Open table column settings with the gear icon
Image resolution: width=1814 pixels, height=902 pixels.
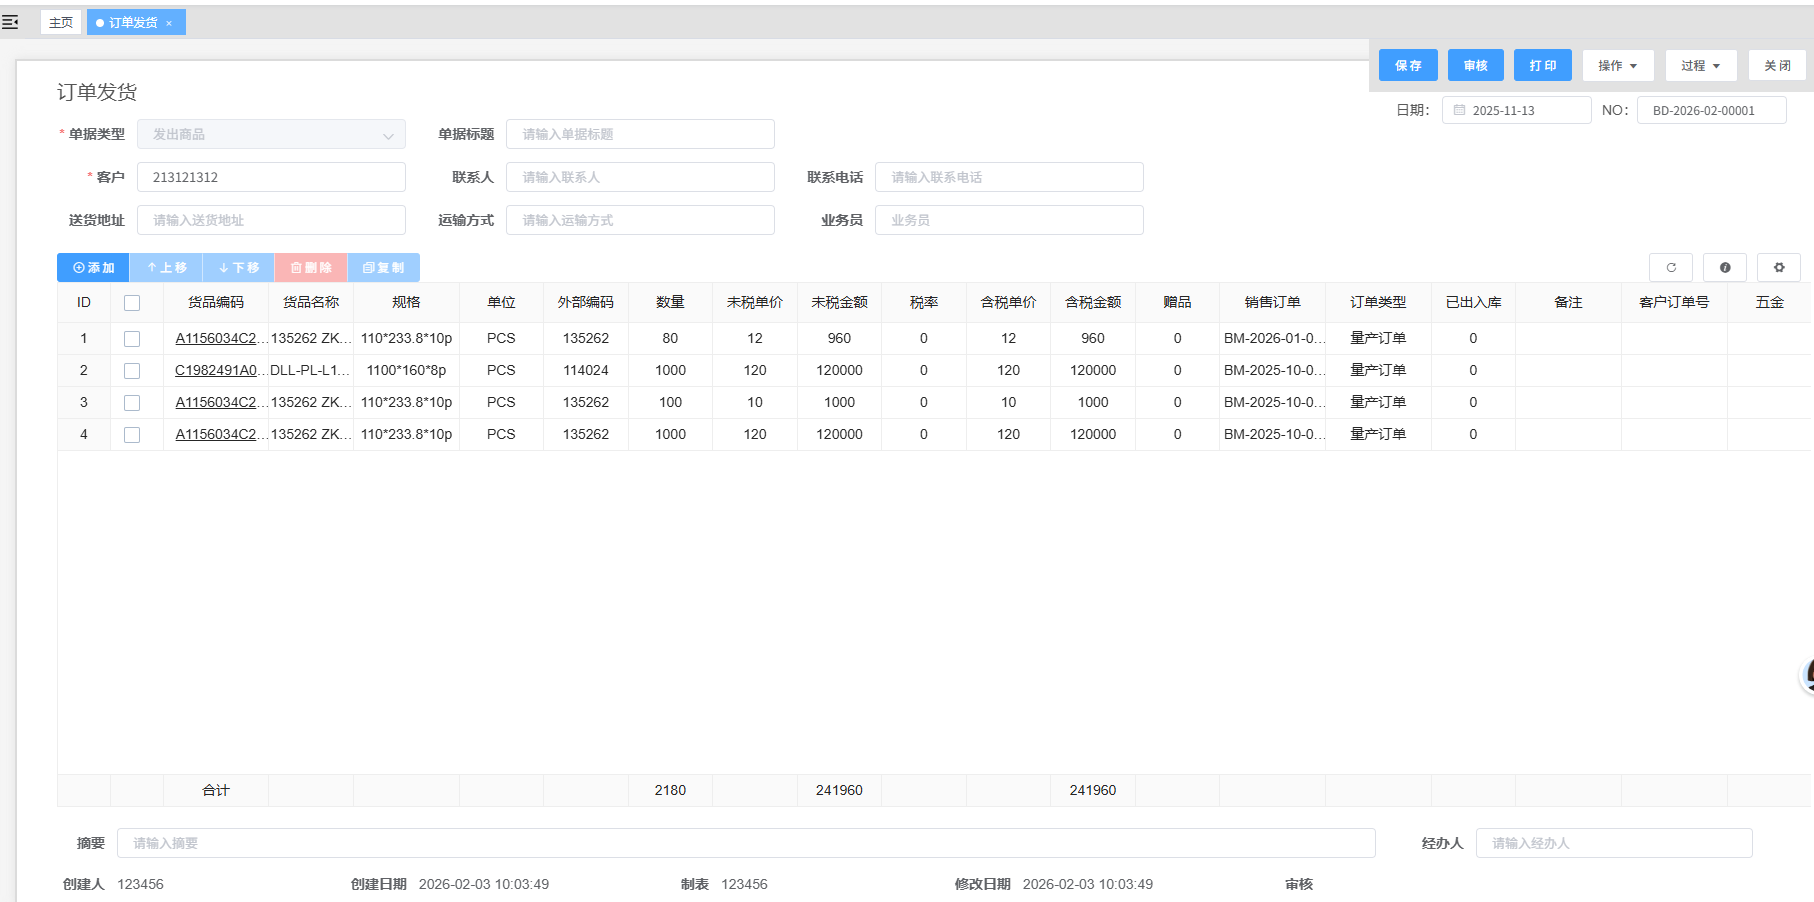pyautogui.click(x=1778, y=268)
